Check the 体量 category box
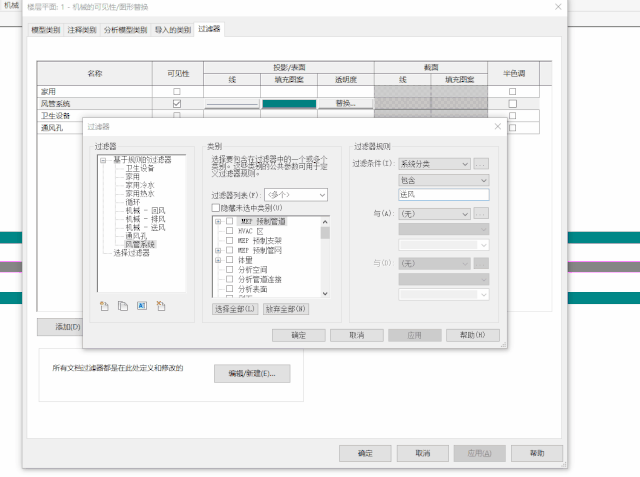 point(229,260)
